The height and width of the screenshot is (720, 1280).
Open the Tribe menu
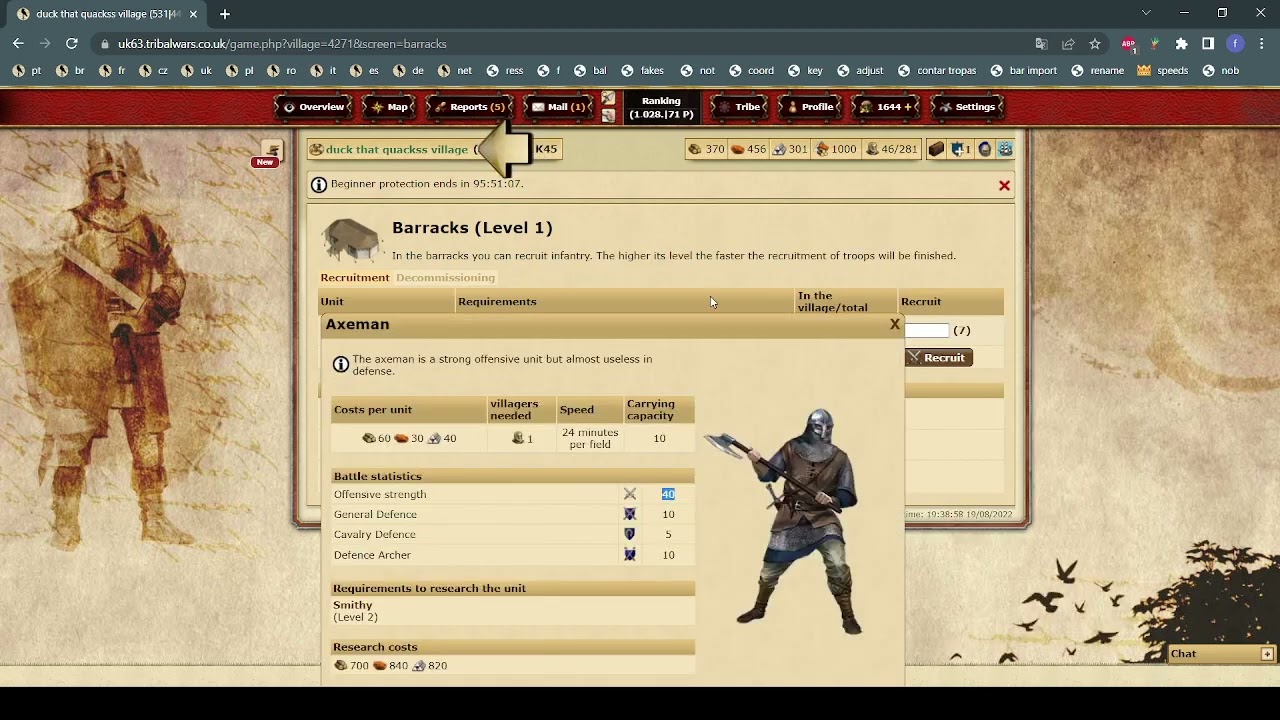[x=739, y=107]
